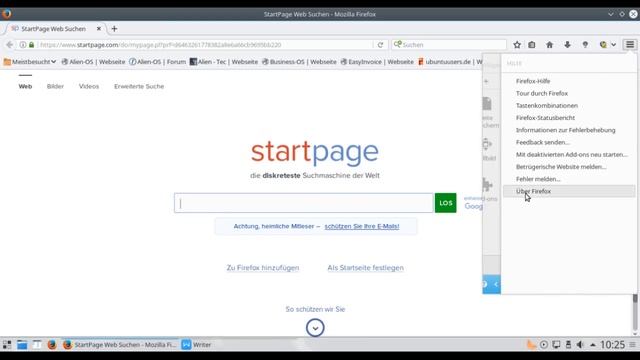Open the Business-OS | Webseite bookmark
The width and height of the screenshot is (640, 360).
[x=299, y=62]
